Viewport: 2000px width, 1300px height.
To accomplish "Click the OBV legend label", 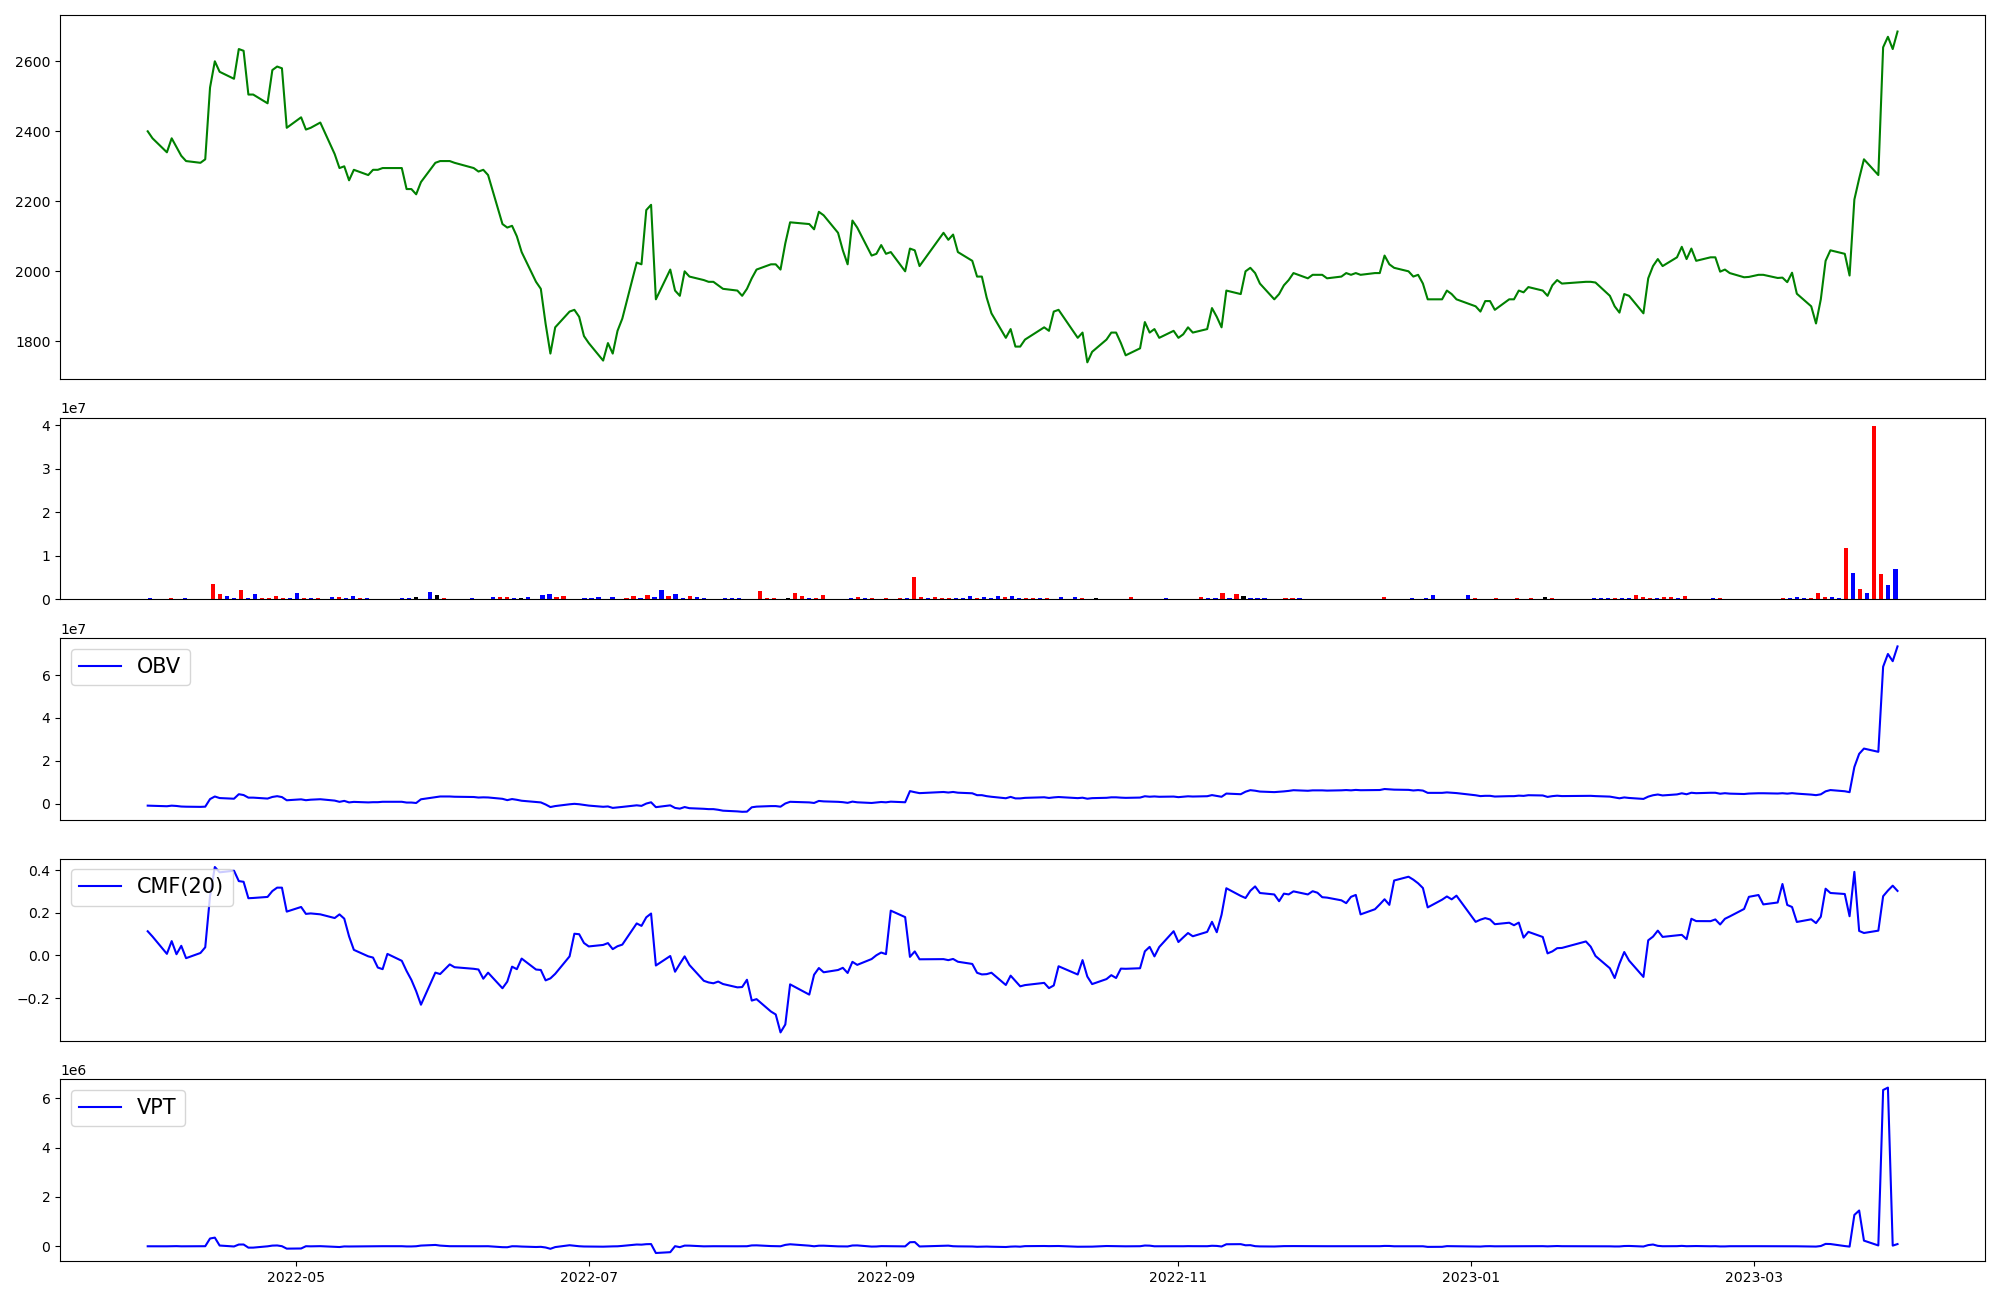I will [x=158, y=666].
